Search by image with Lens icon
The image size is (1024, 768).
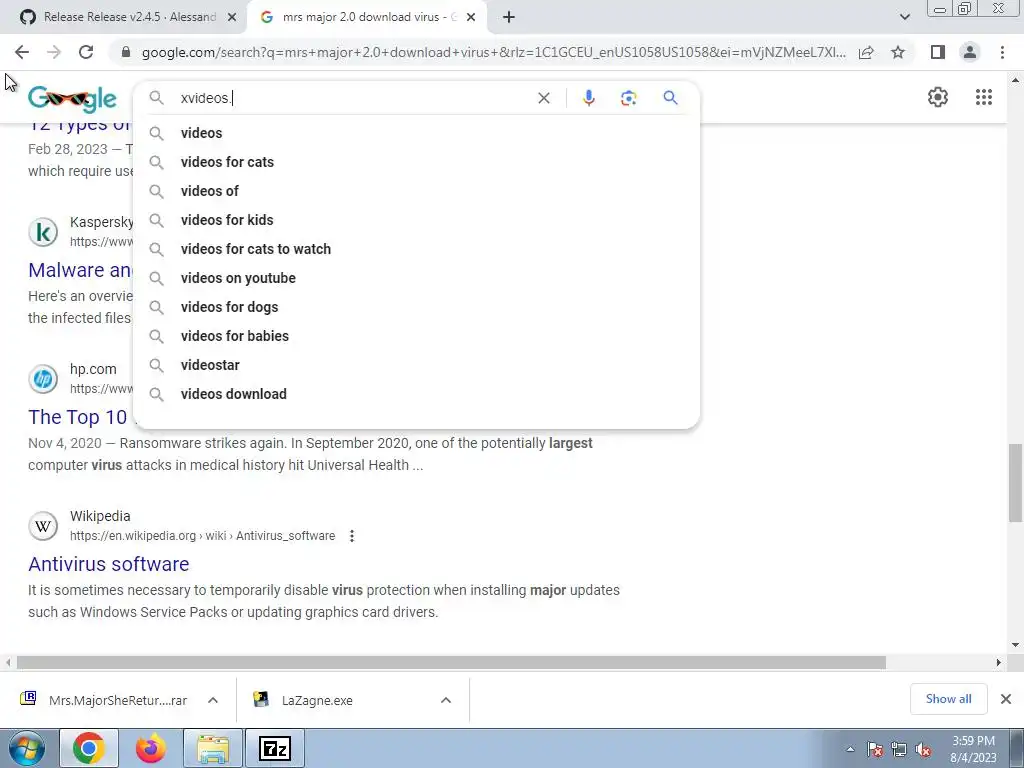(628, 98)
